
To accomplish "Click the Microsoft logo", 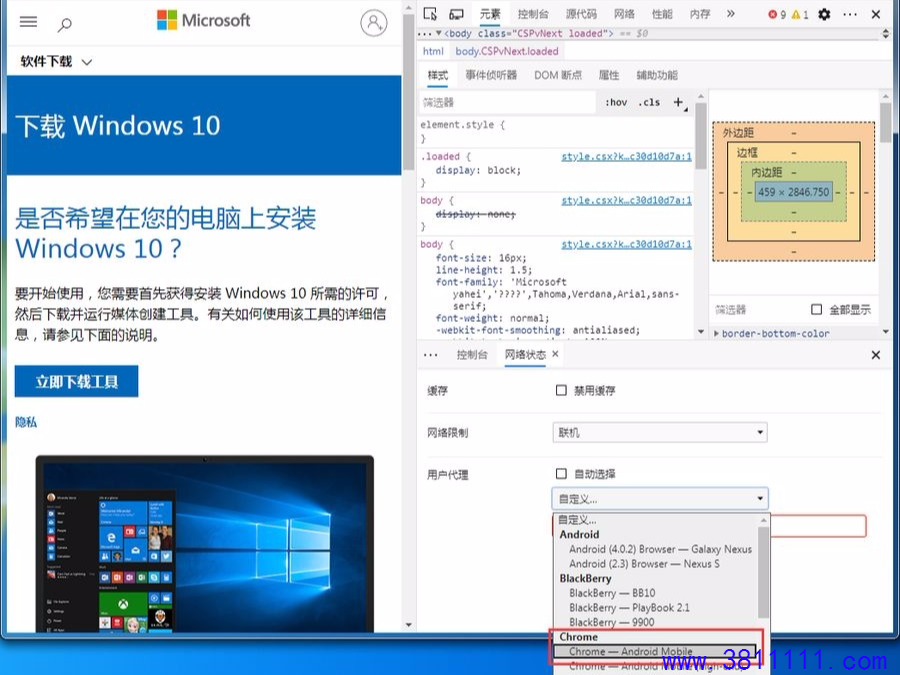I will tap(204, 20).
